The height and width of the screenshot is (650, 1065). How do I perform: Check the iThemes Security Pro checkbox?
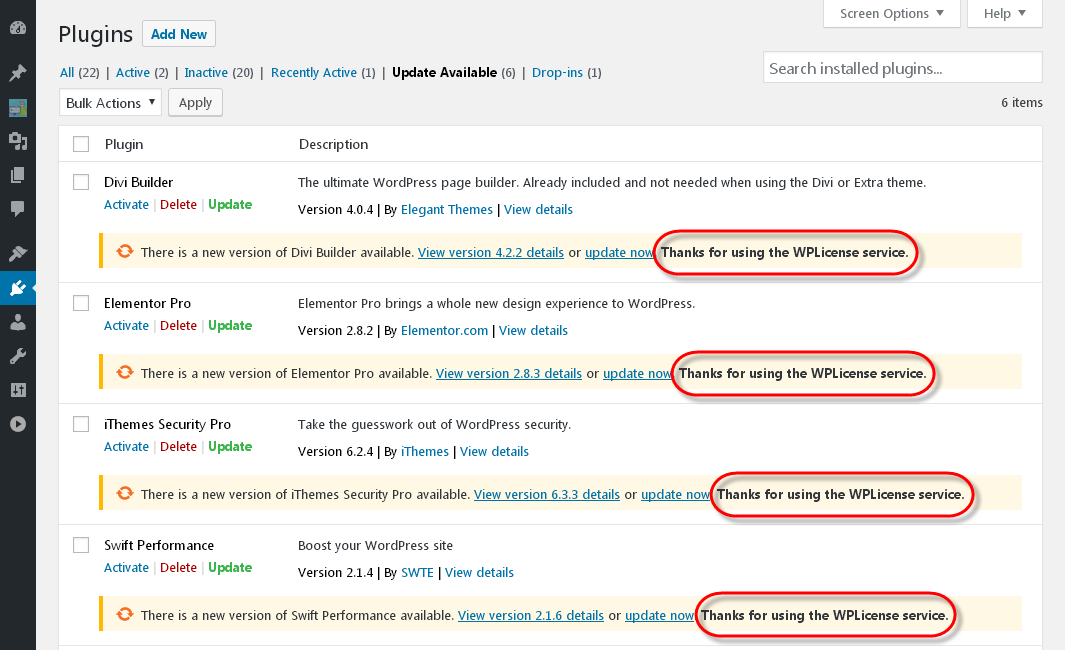(81, 424)
